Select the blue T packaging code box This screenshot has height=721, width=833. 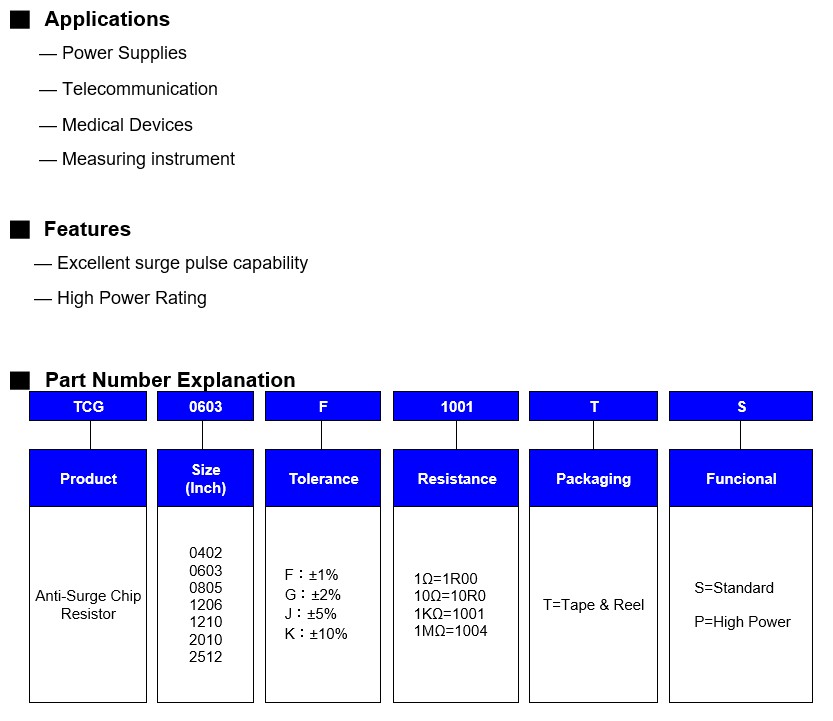click(x=593, y=407)
